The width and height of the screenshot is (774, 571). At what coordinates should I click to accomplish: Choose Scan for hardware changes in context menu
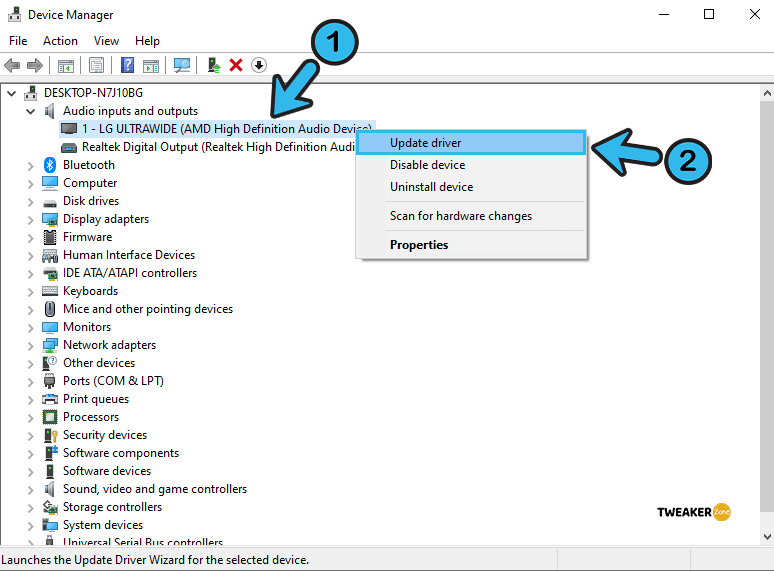pos(471,216)
